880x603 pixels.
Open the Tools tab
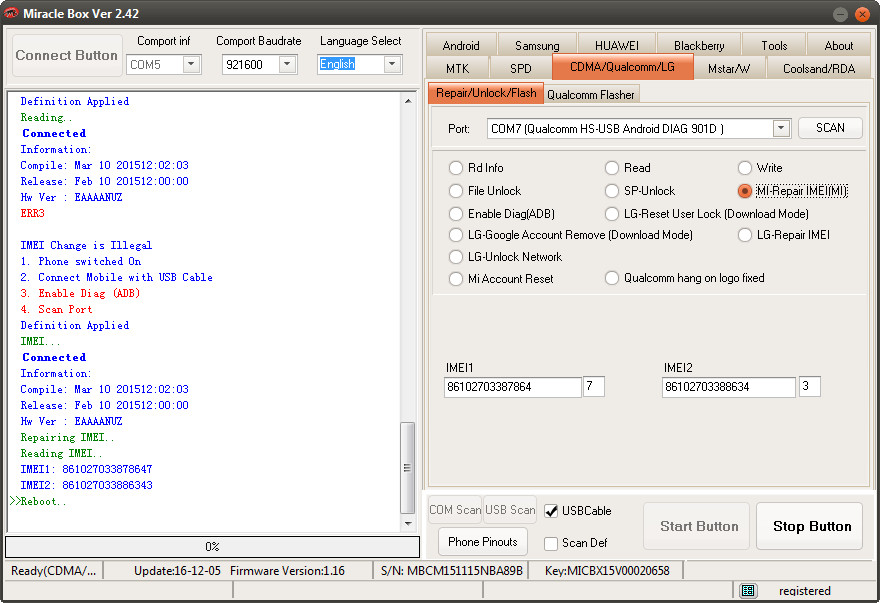(x=774, y=45)
